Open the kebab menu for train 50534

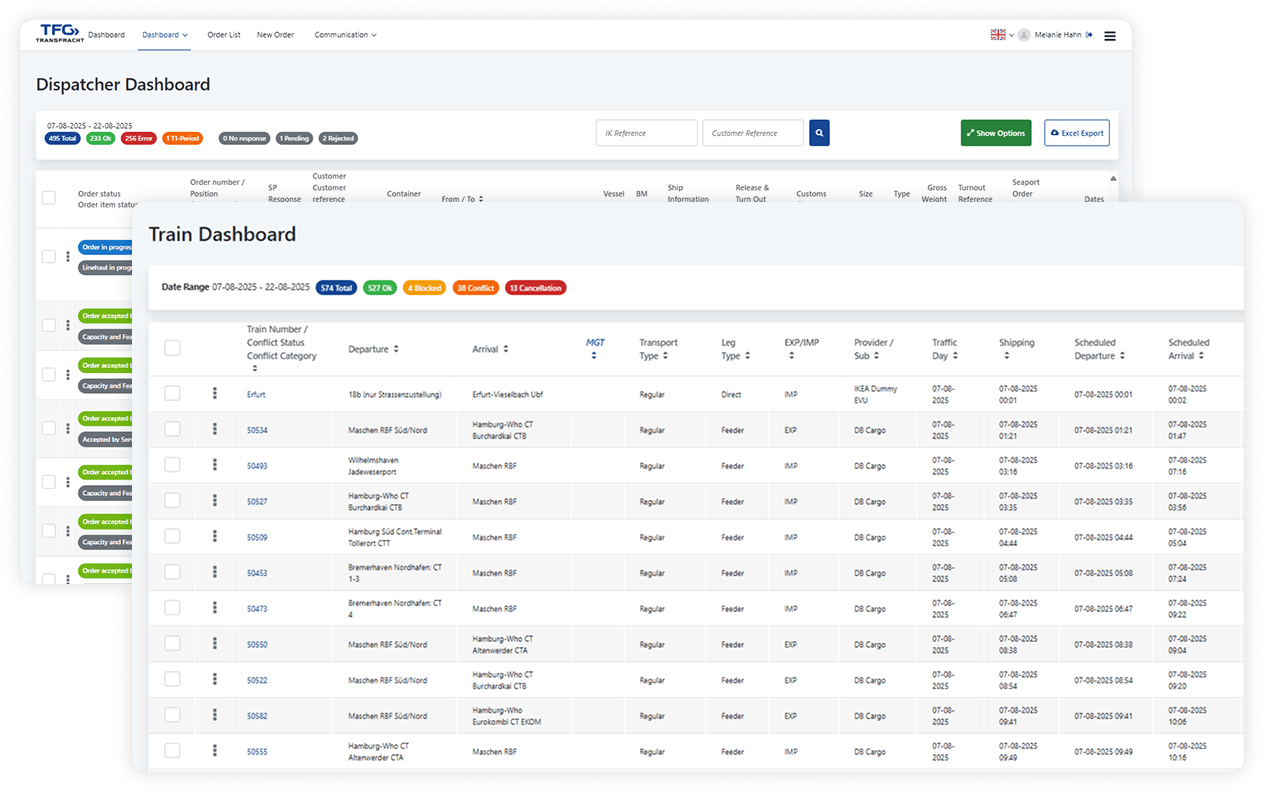[214, 429]
